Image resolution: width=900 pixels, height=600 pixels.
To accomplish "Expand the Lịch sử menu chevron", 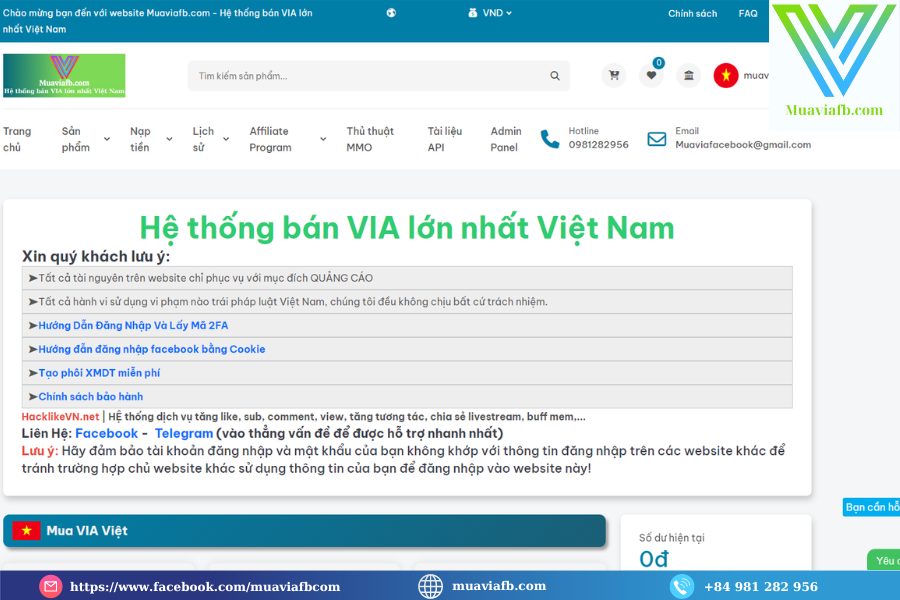I will [226, 139].
